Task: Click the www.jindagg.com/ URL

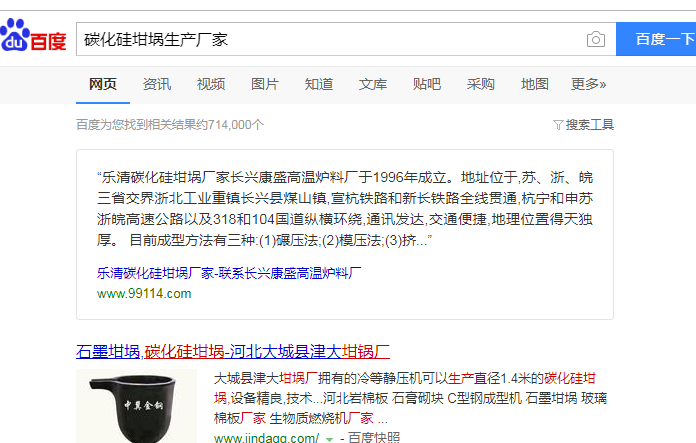Action: pos(266,438)
